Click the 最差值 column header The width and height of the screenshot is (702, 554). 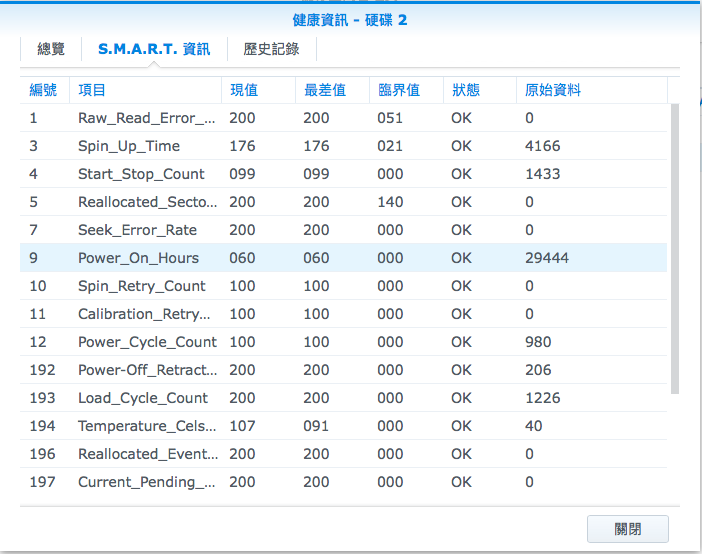tap(332, 90)
